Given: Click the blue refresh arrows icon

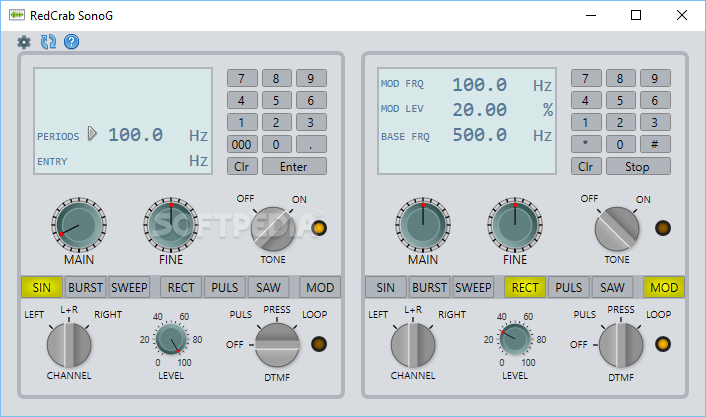Looking at the screenshot, I should [48, 42].
